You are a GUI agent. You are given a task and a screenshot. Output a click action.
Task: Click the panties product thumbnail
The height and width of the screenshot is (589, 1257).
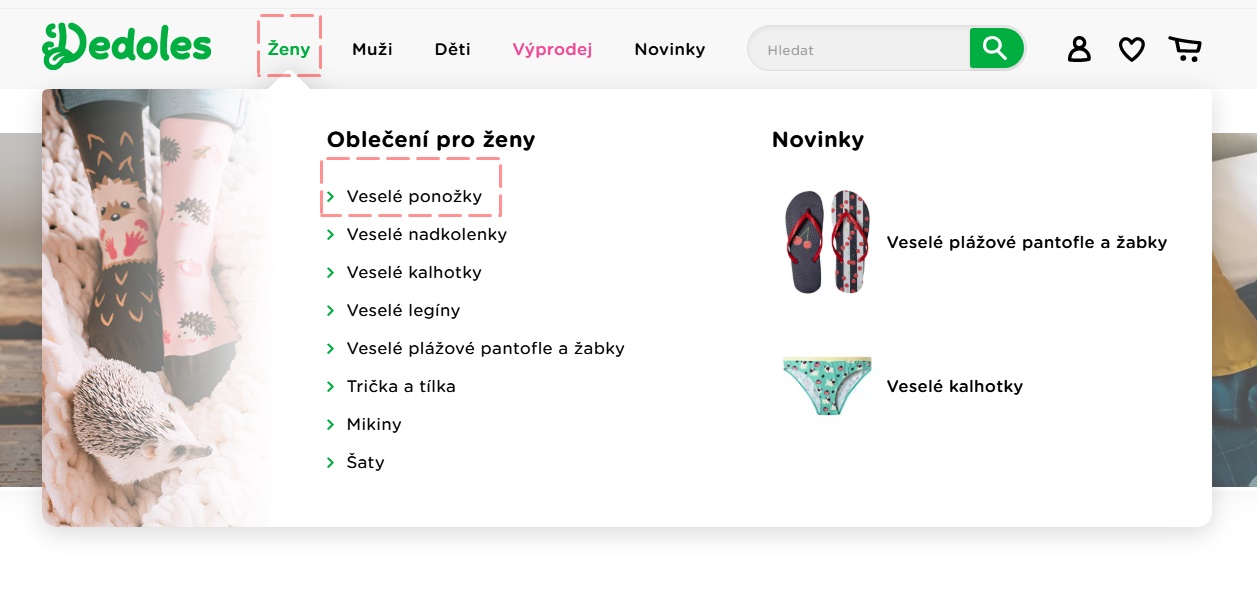pyautogui.click(x=827, y=386)
